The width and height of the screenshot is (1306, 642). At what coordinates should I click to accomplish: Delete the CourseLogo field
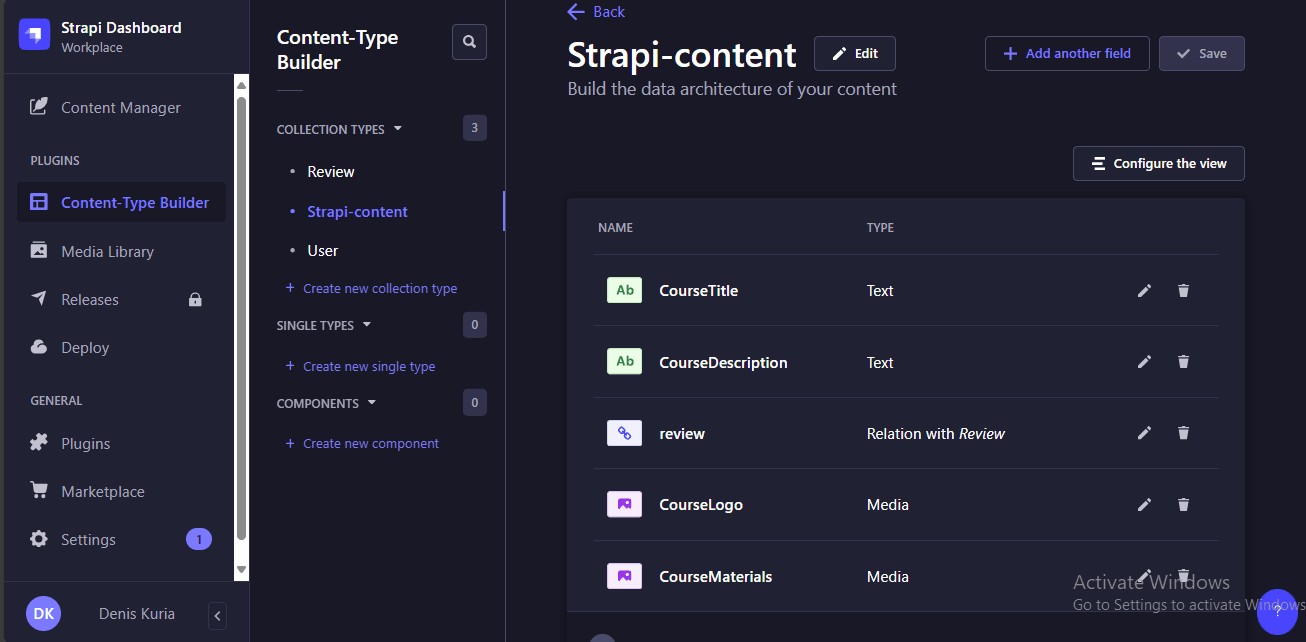click(x=1184, y=505)
